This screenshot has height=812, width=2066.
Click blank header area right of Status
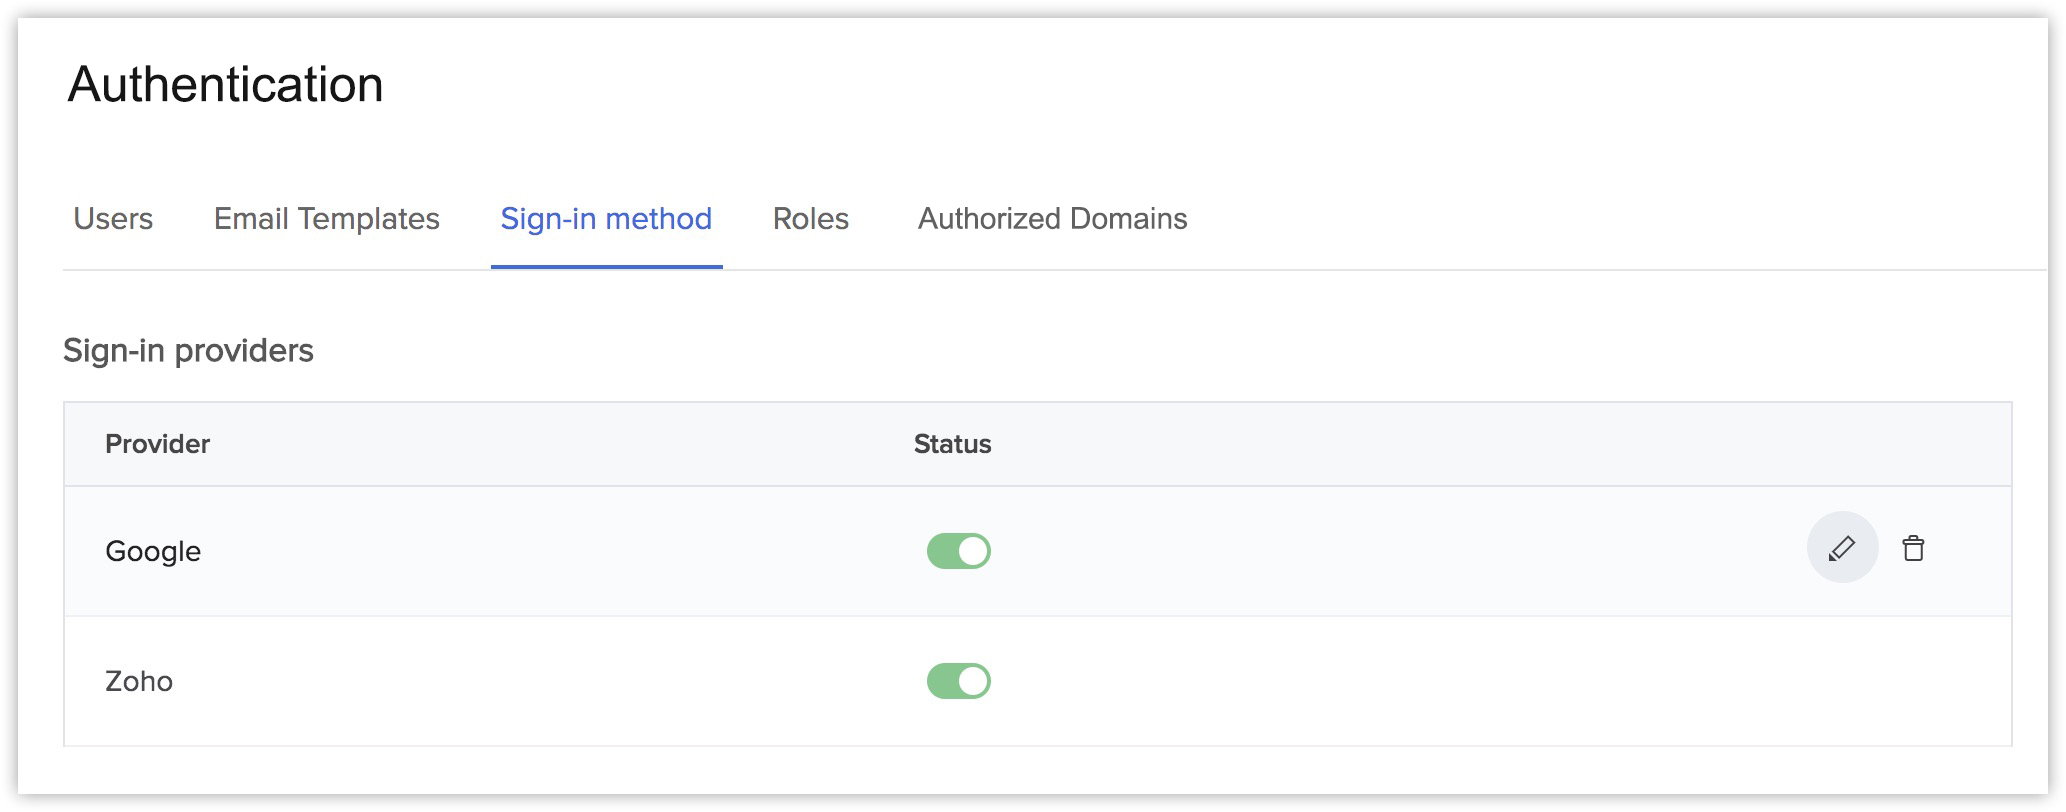click(x=1500, y=444)
